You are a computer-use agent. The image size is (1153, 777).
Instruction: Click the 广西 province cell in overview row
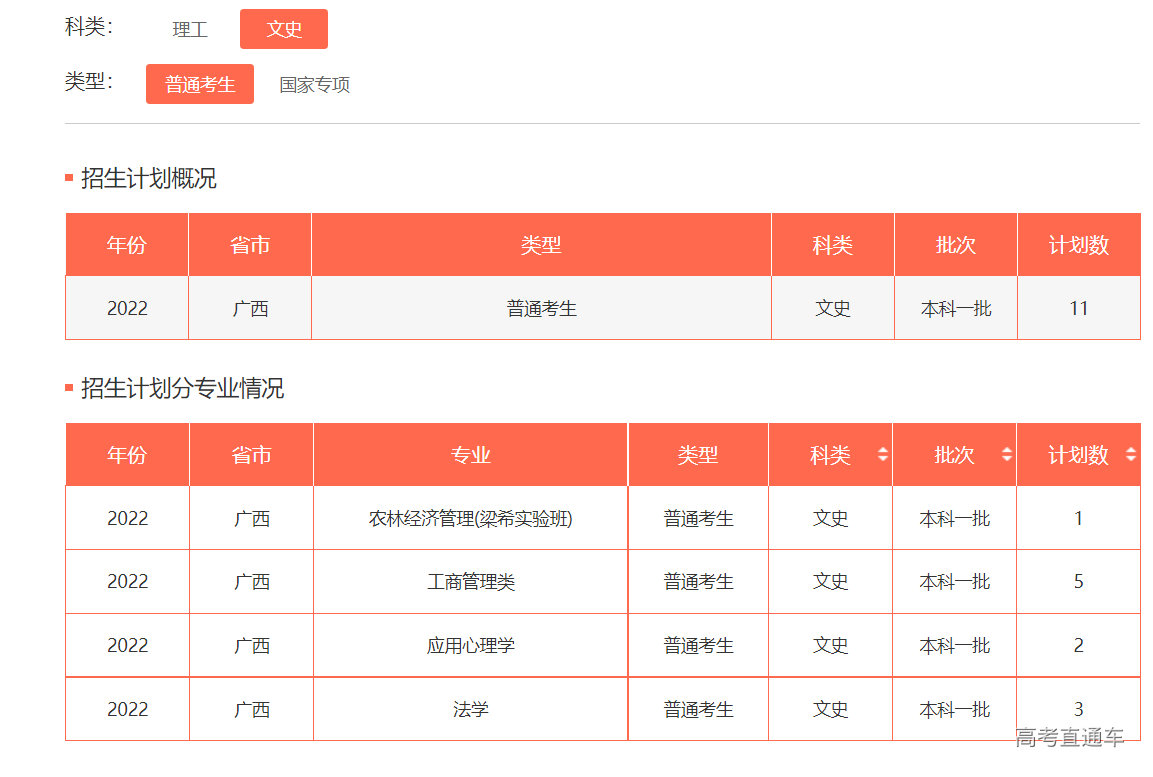250,308
